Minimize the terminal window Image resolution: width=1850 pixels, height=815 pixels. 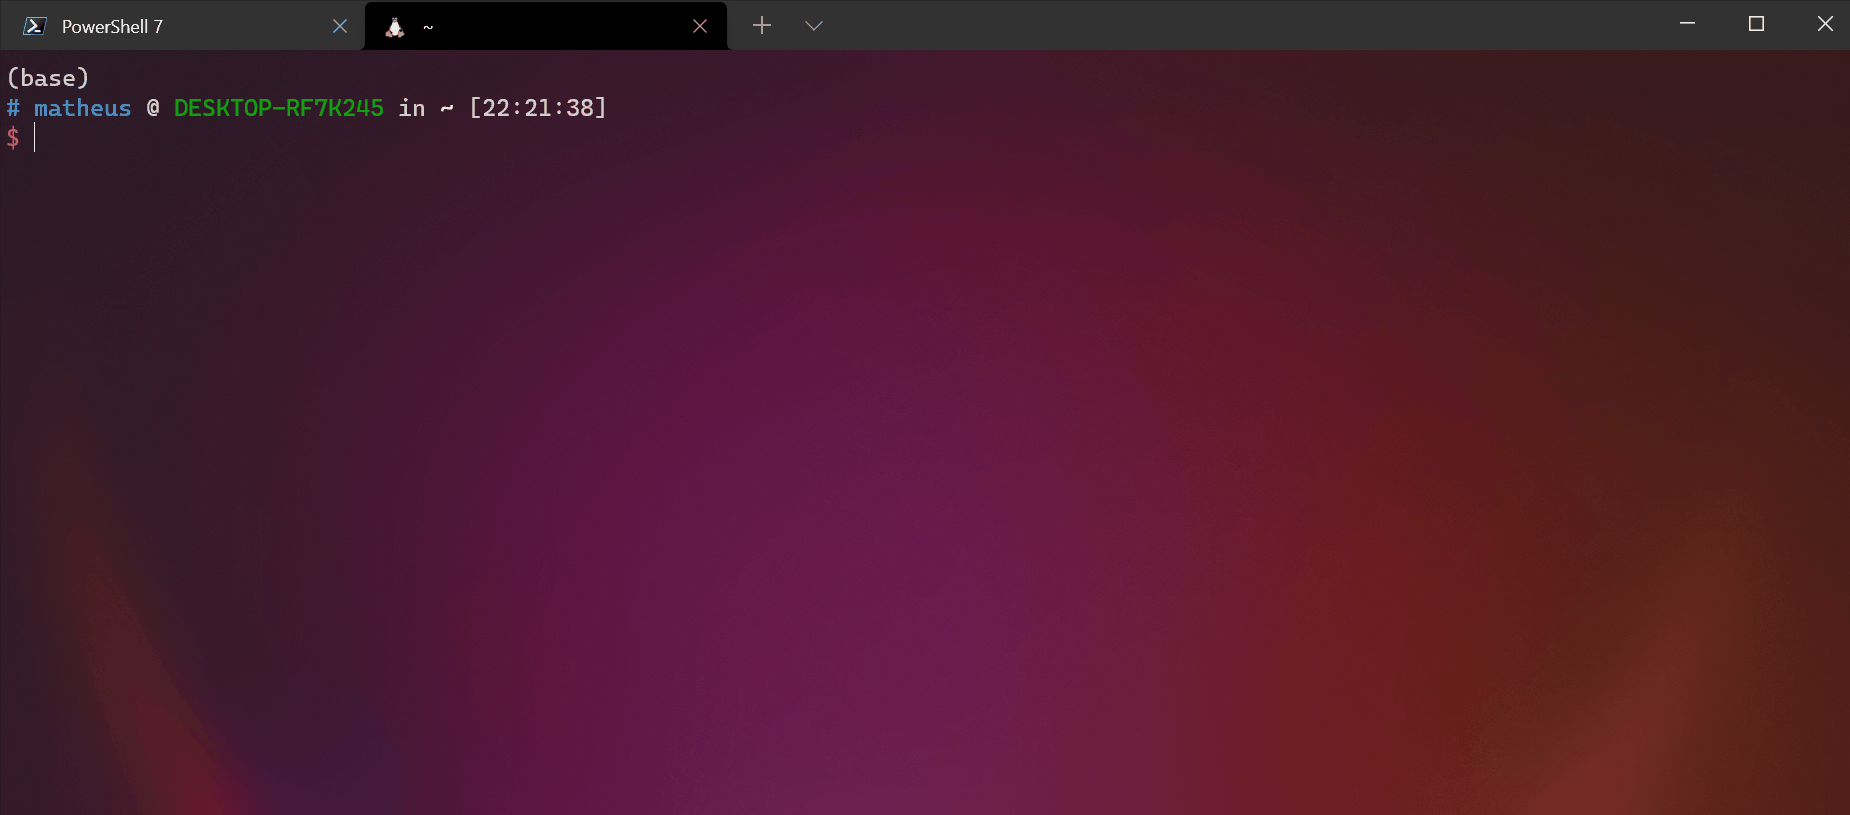coord(1687,24)
